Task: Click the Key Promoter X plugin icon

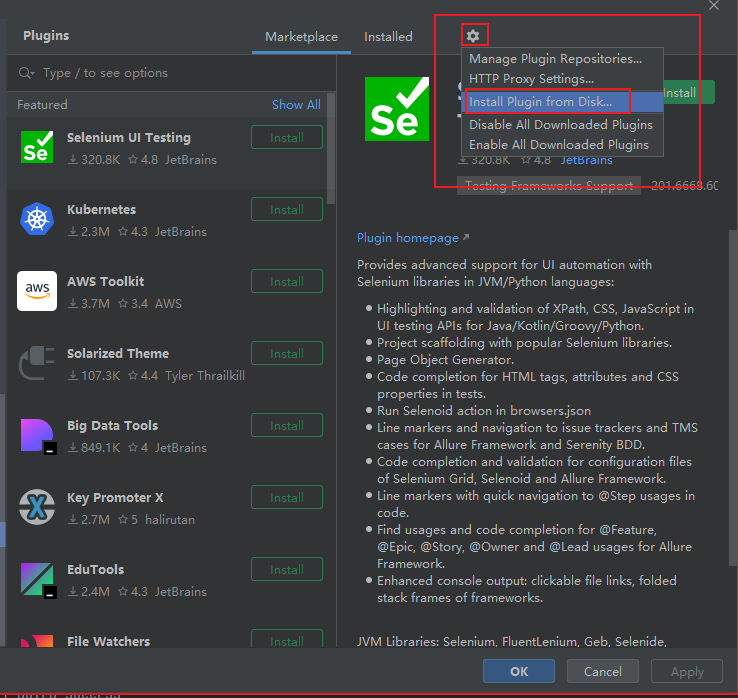Action: point(37,507)
